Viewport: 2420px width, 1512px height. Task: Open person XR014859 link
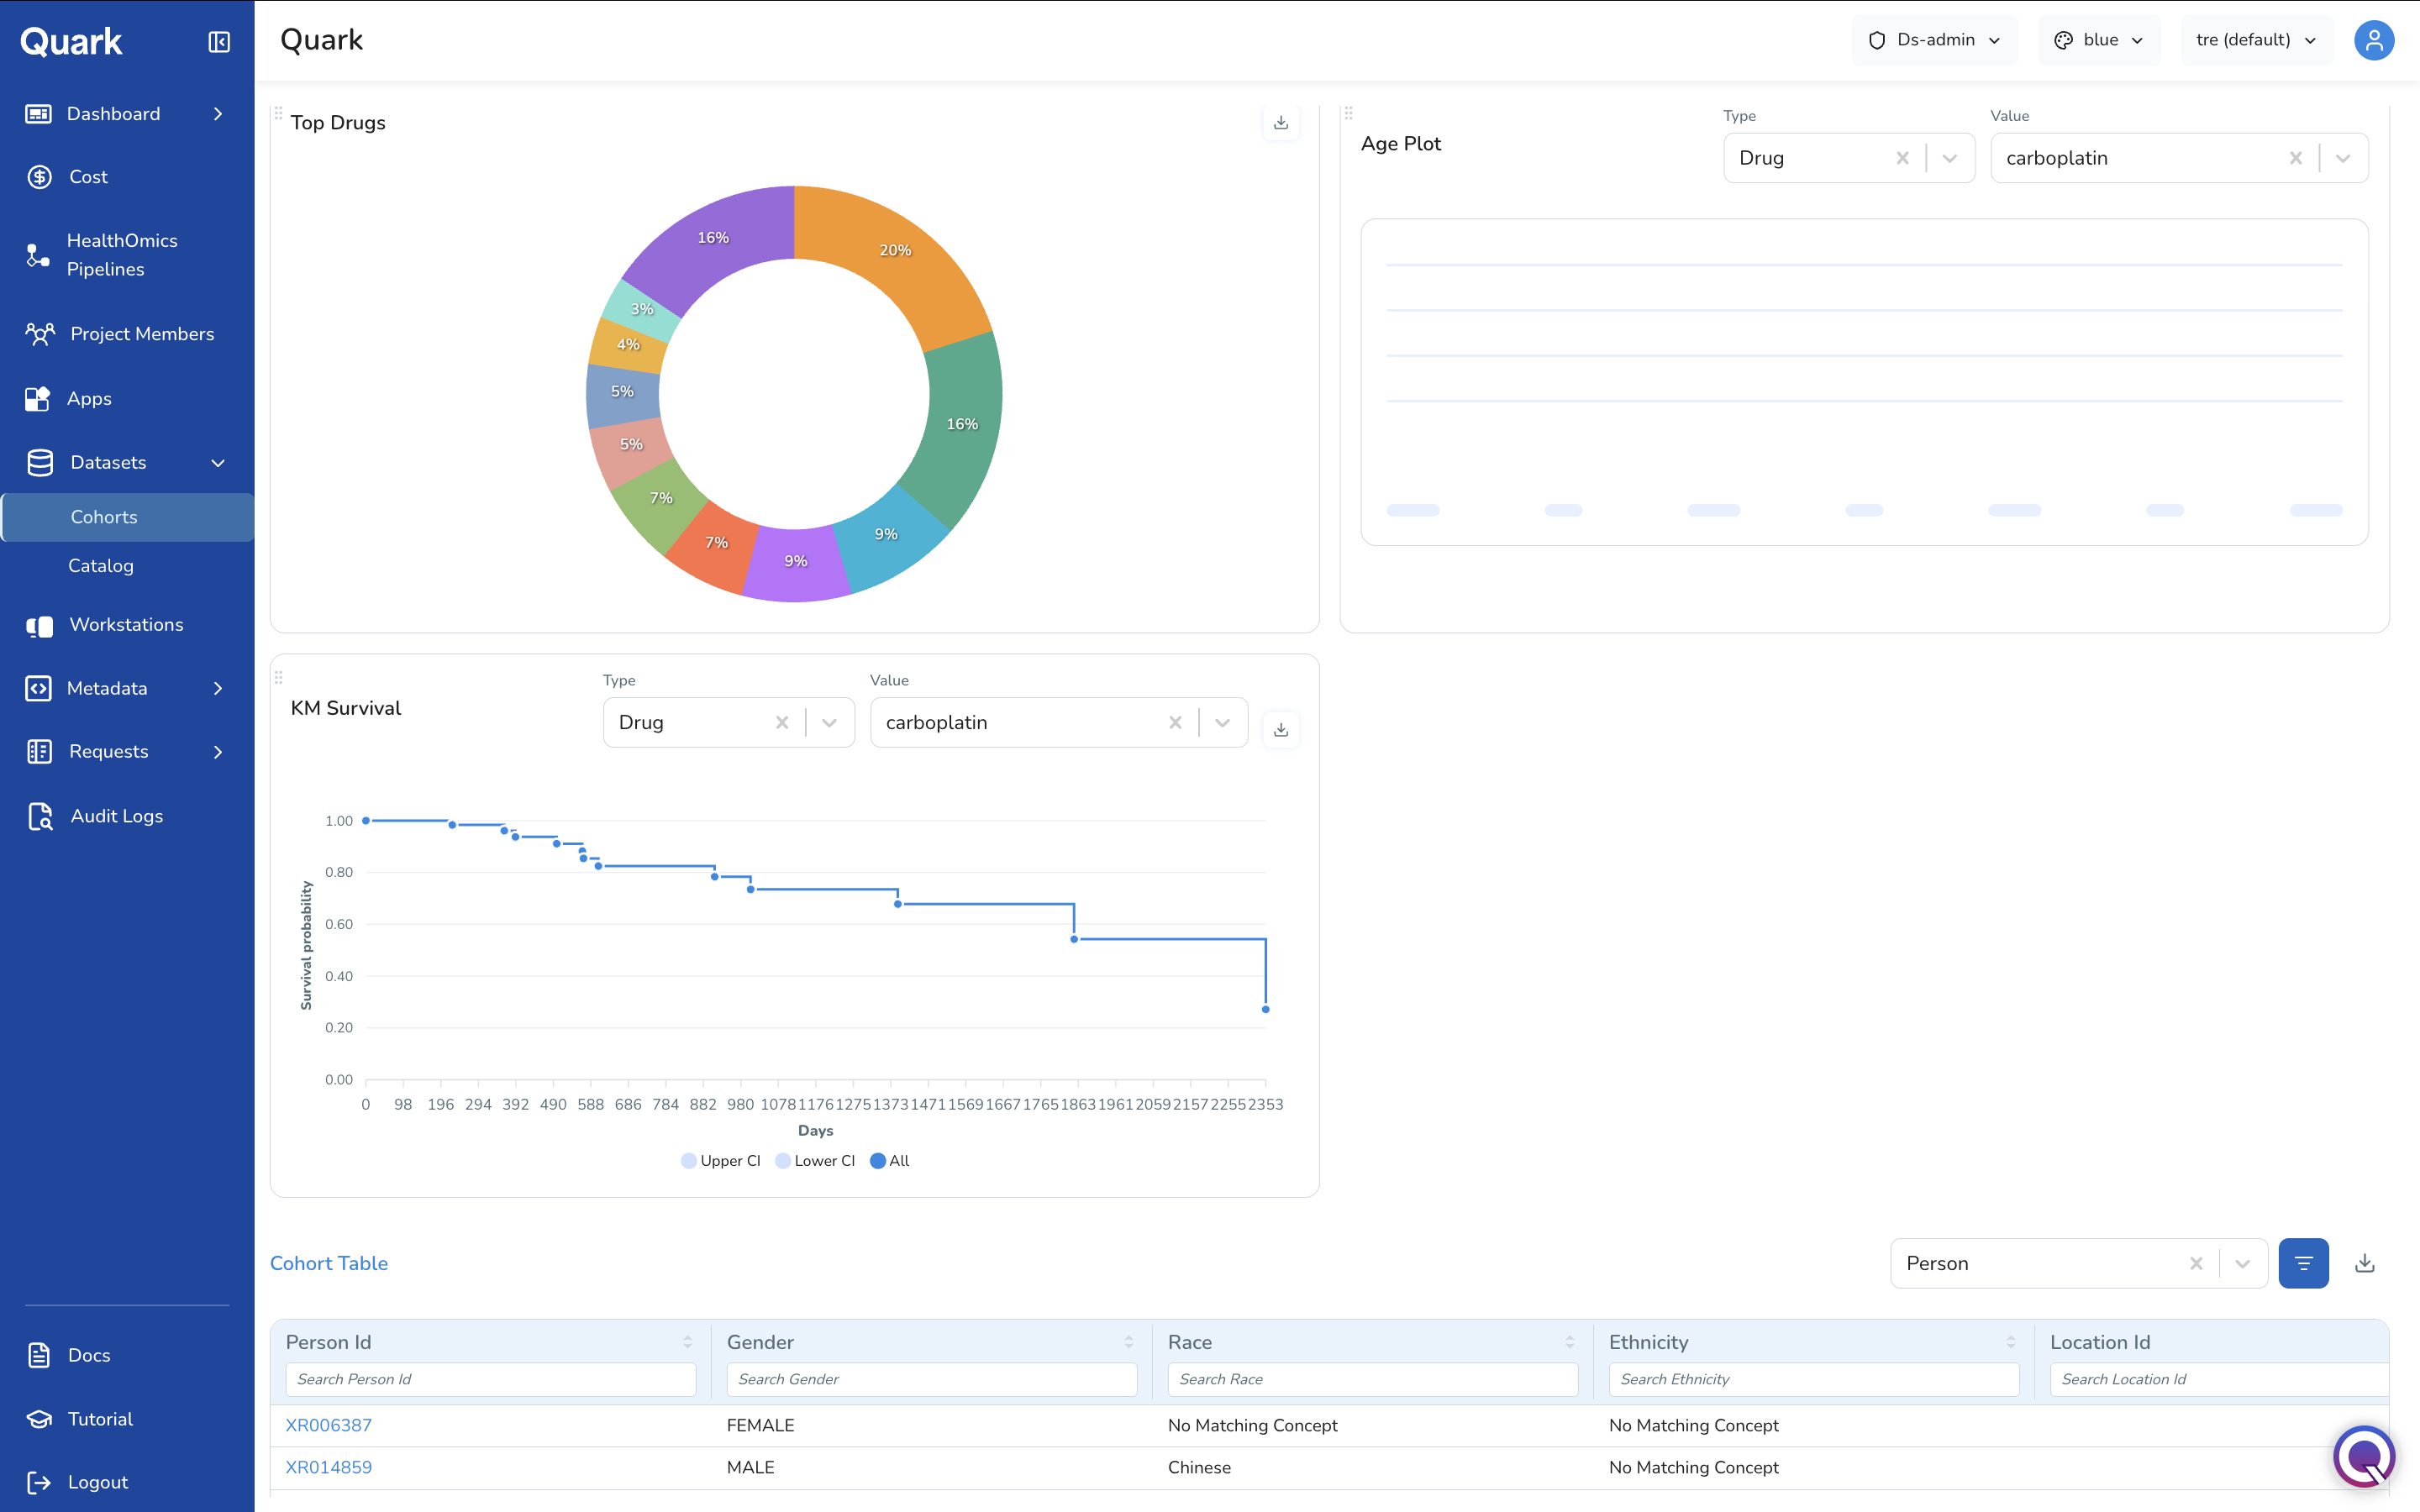coord(328,1467)
